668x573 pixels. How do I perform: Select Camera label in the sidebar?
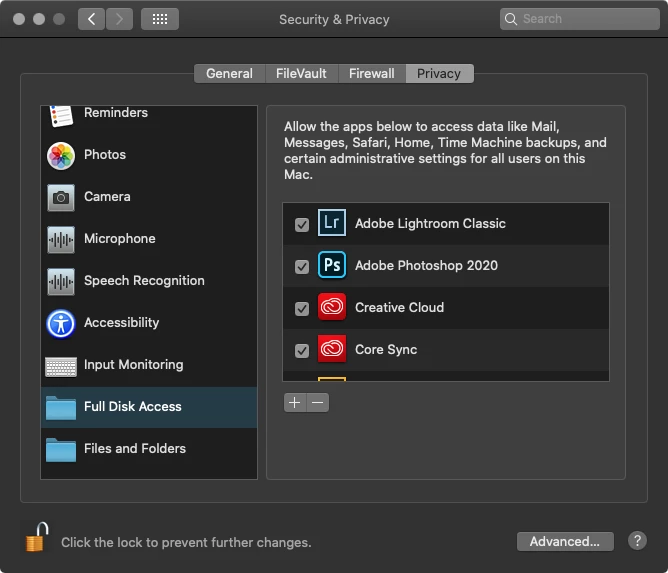click(x=107, y=196)
